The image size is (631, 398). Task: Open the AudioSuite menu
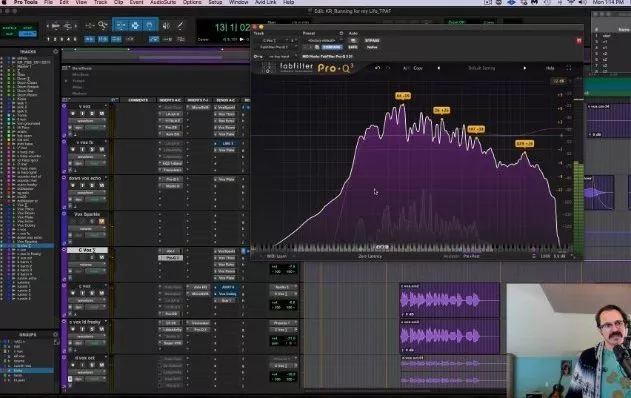click(x=163, y=2)
